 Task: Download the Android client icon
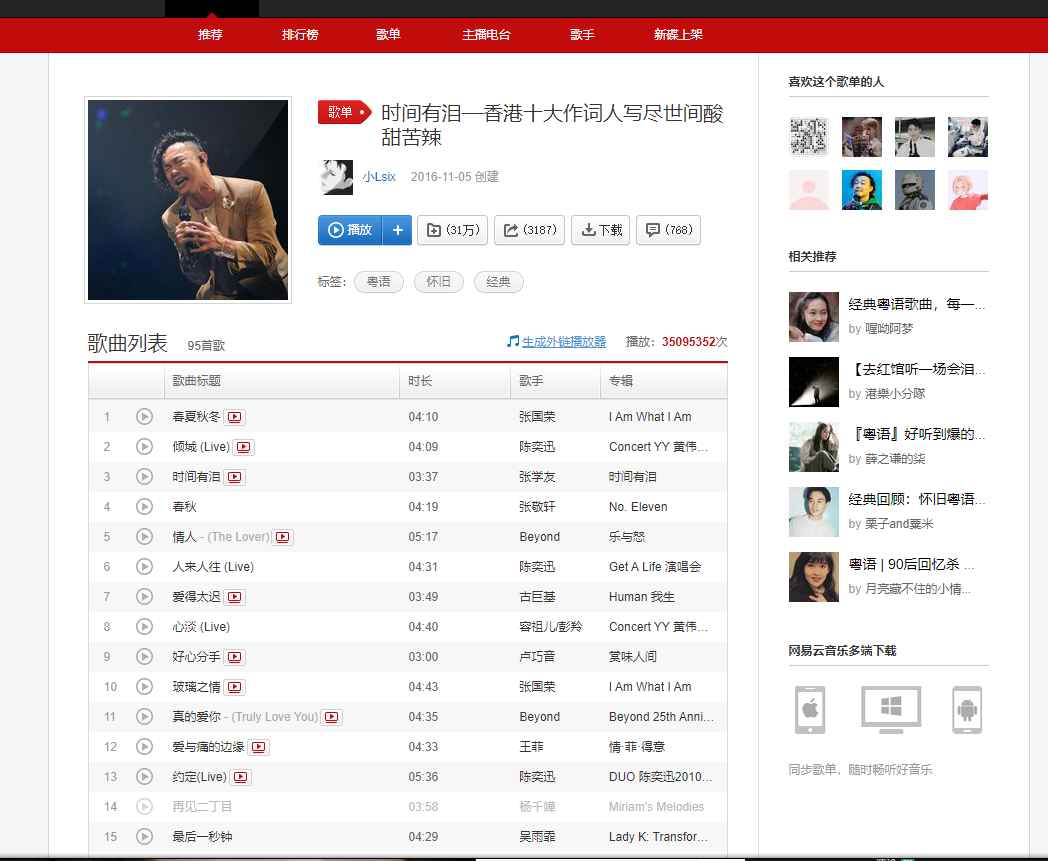coord(966,709)
